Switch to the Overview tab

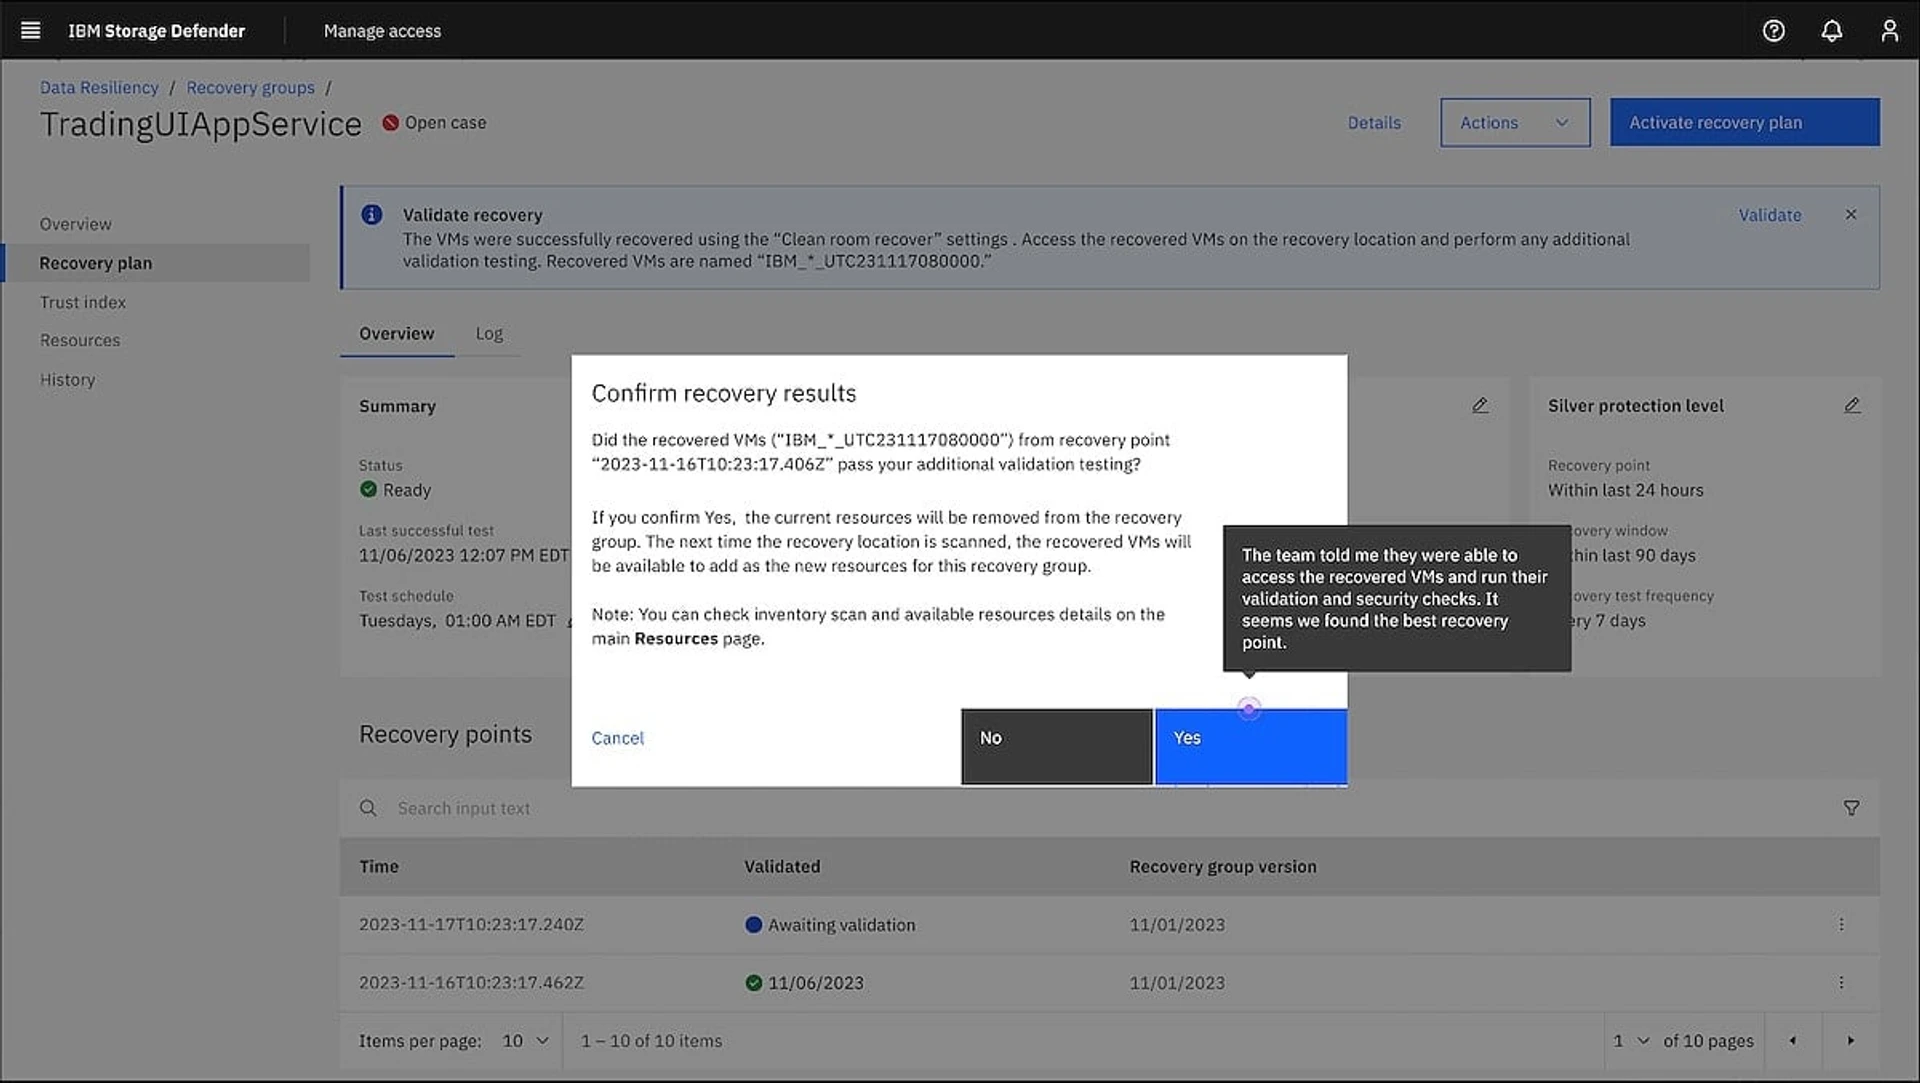(396, 334)
